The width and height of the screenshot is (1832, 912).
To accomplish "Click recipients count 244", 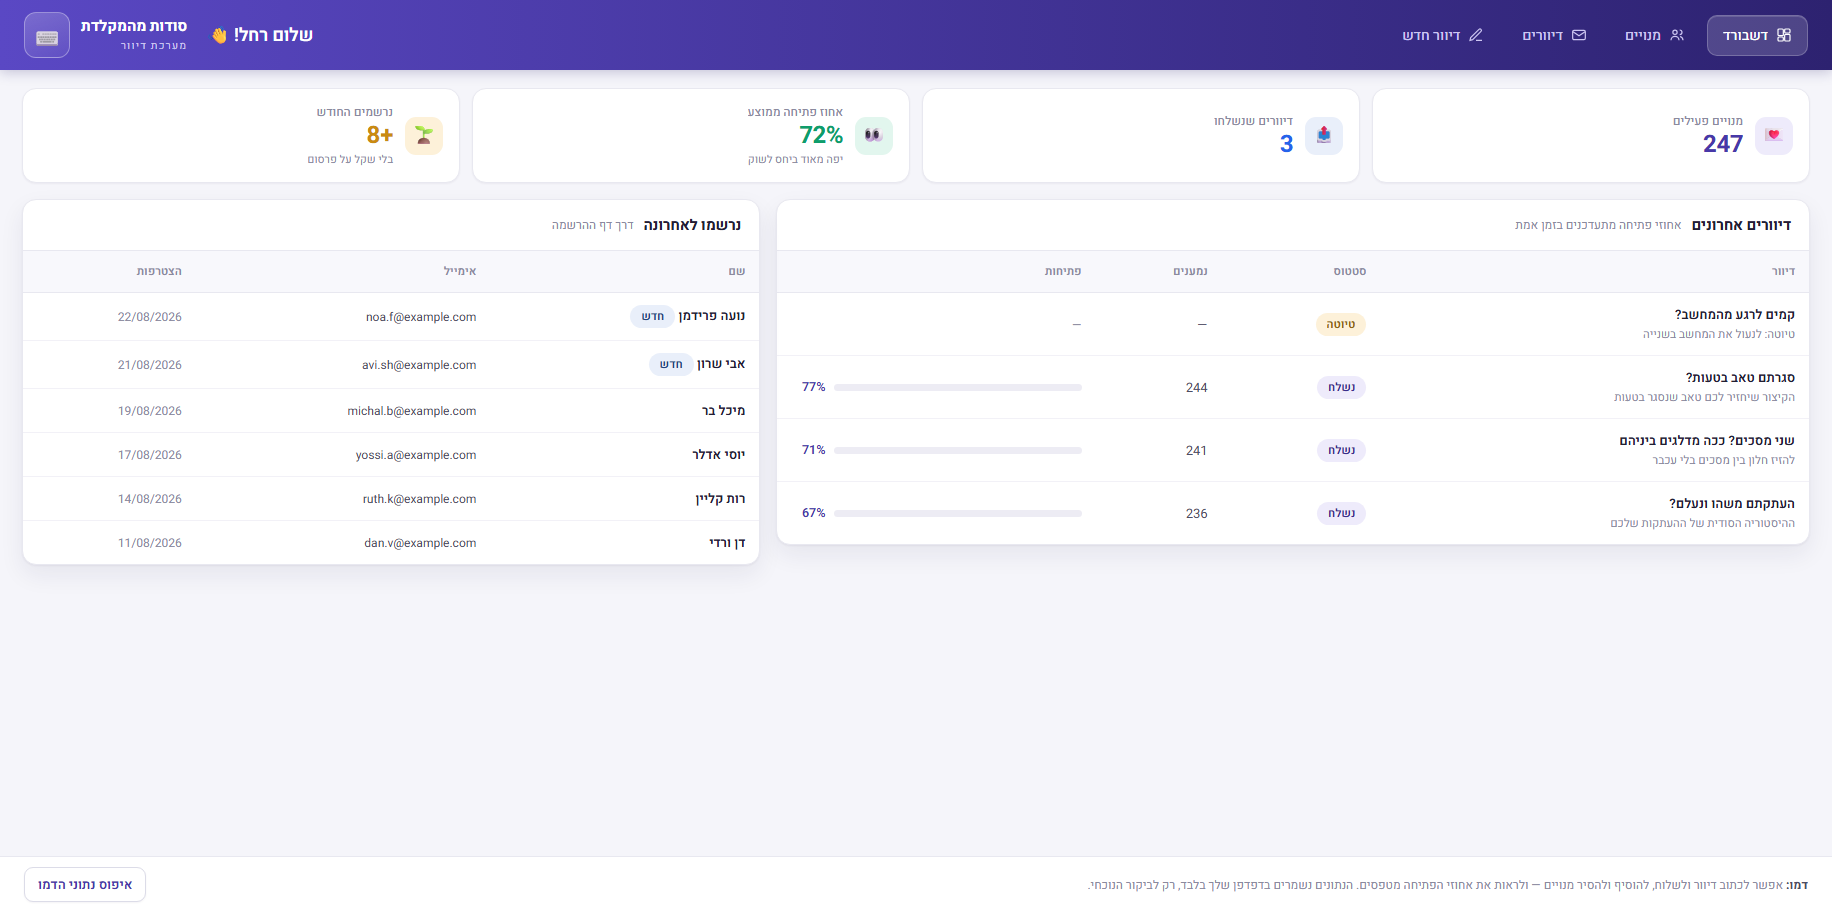I will coord(1196,388).
